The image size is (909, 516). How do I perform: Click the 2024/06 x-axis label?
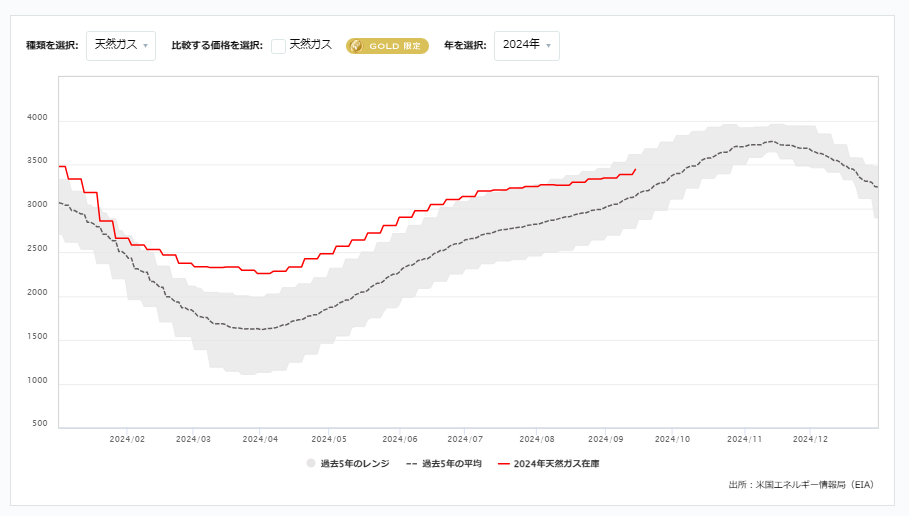[400, 439]
